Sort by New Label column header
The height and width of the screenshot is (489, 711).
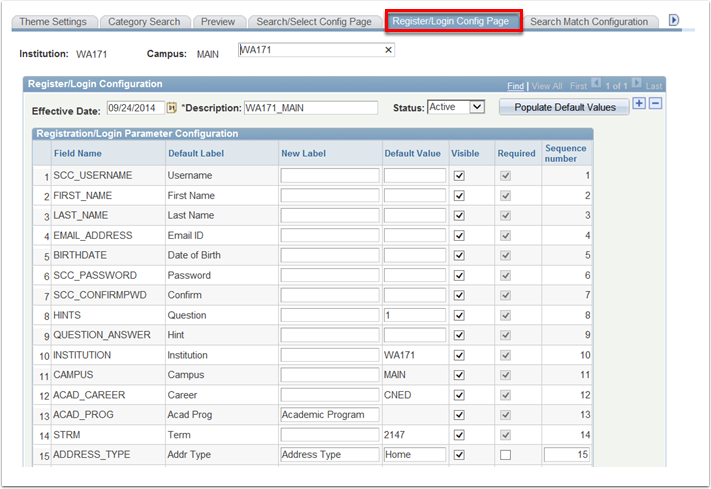(303, 153)
